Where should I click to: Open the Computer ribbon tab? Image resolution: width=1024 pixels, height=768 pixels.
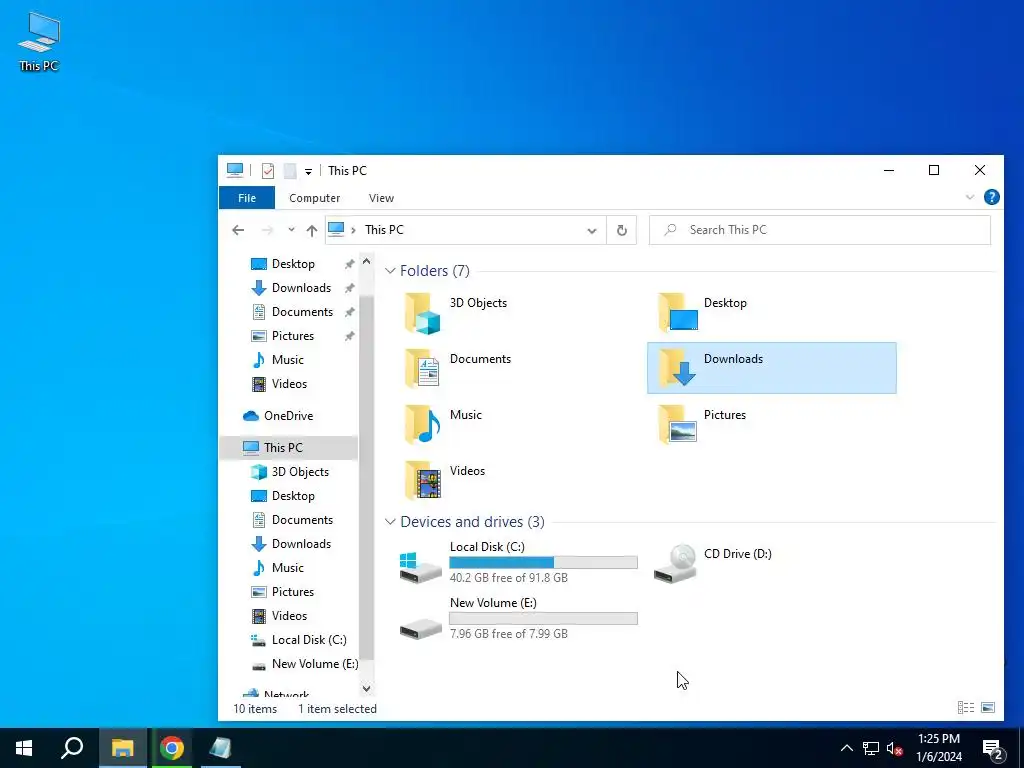[x=315, y=198]
